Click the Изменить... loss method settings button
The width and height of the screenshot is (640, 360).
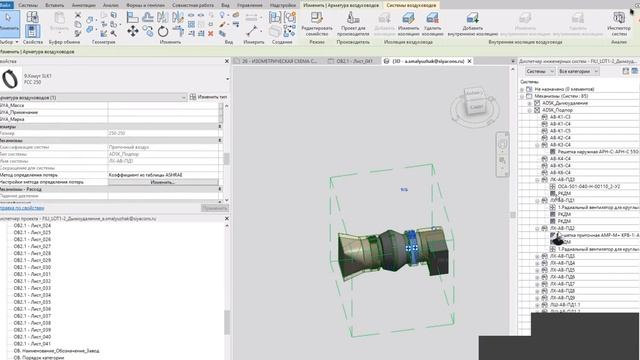pos(163,182)
